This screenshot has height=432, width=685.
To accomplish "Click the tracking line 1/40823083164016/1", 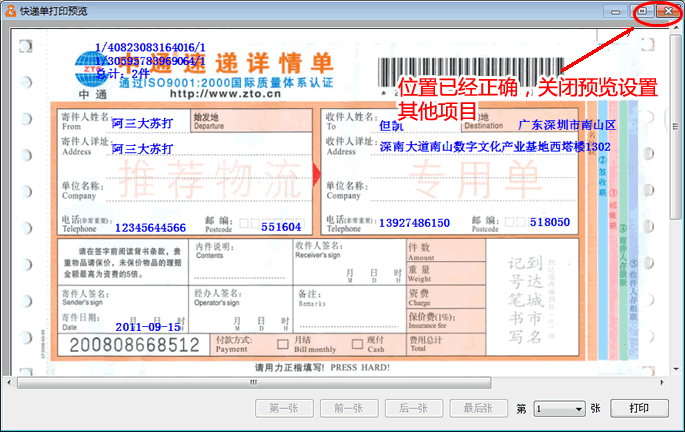I will (150, 47).
